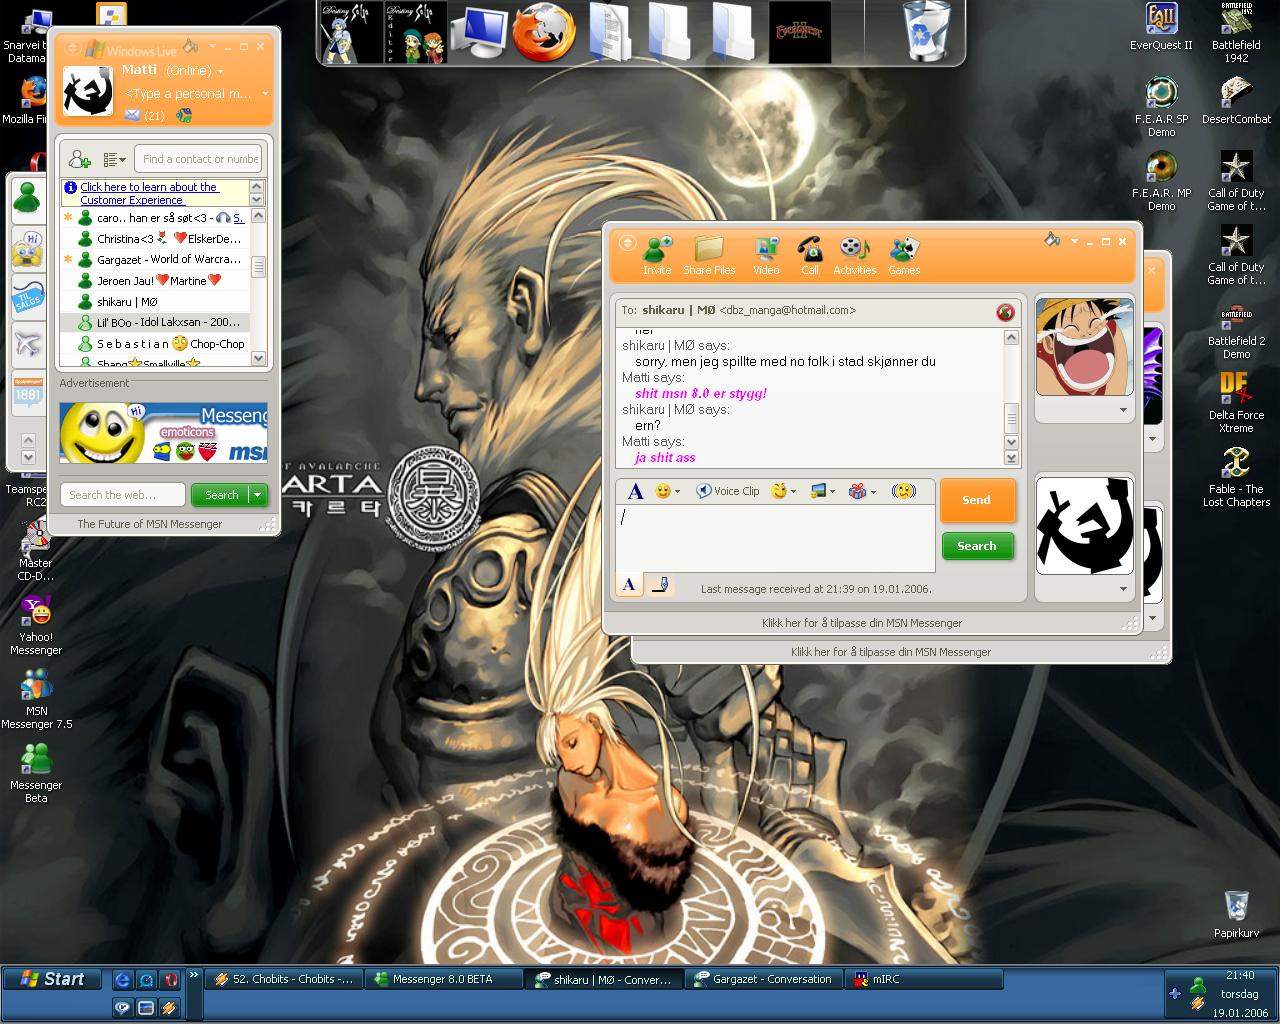Select contact Lil' BOo - Idol Lakxsan
1280x1024 pixels.
pyautogui.click(x=155, y=323)
